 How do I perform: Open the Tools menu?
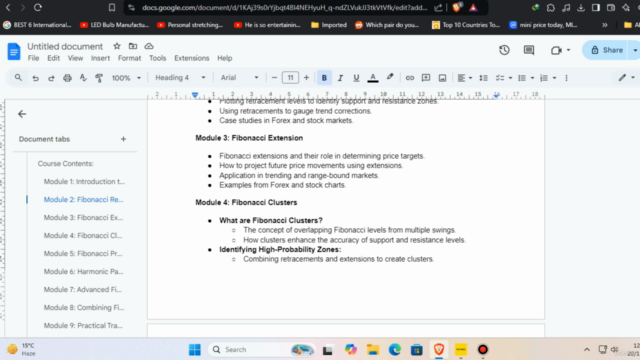click(158, 58)
